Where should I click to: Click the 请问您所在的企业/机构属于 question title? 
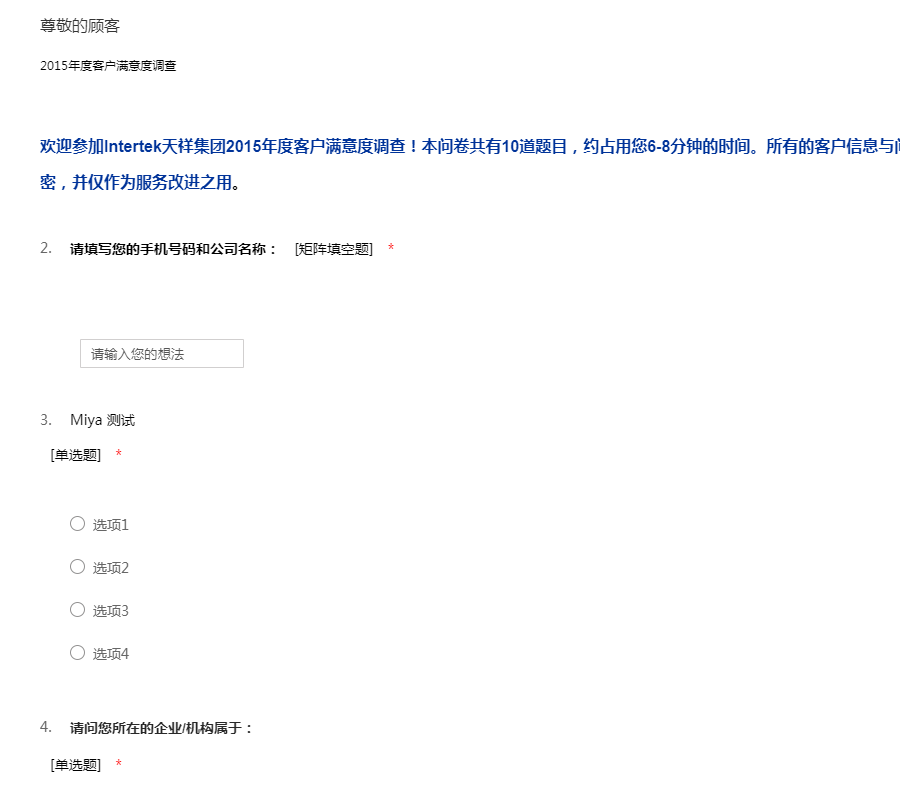162,728
